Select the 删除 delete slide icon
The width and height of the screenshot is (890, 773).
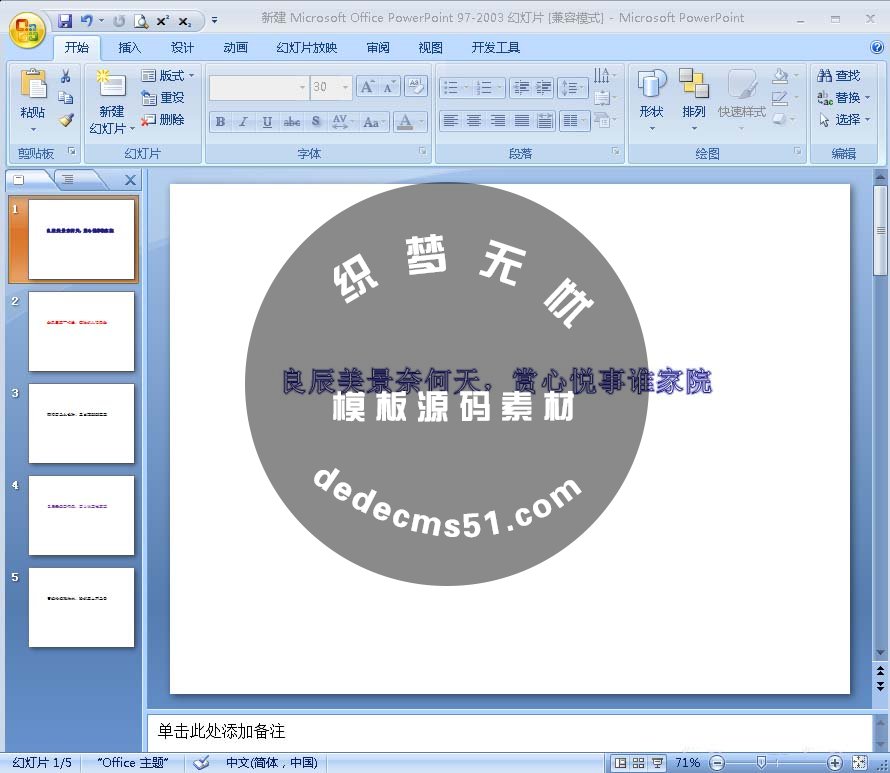pyautogui.click(x=166, y=119)
